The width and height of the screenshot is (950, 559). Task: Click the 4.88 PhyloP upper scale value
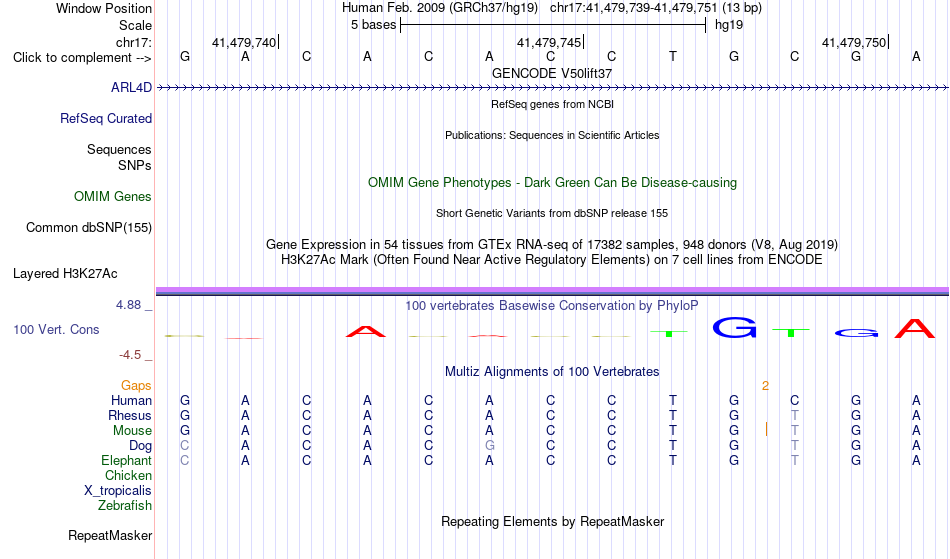(128, 305)
